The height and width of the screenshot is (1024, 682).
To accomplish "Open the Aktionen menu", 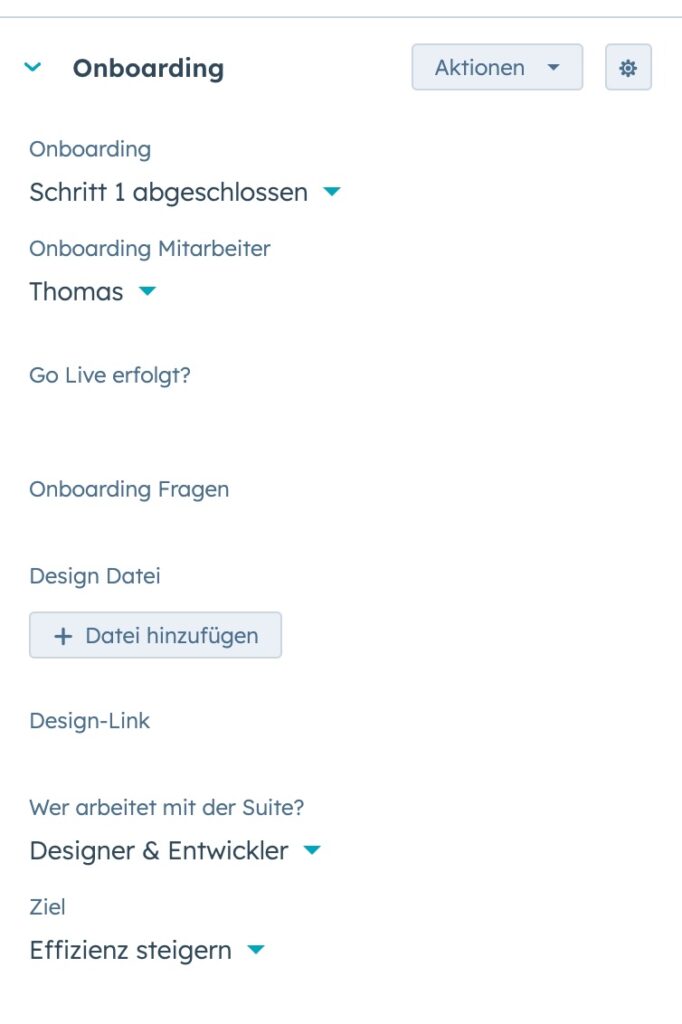I will 496,68.
